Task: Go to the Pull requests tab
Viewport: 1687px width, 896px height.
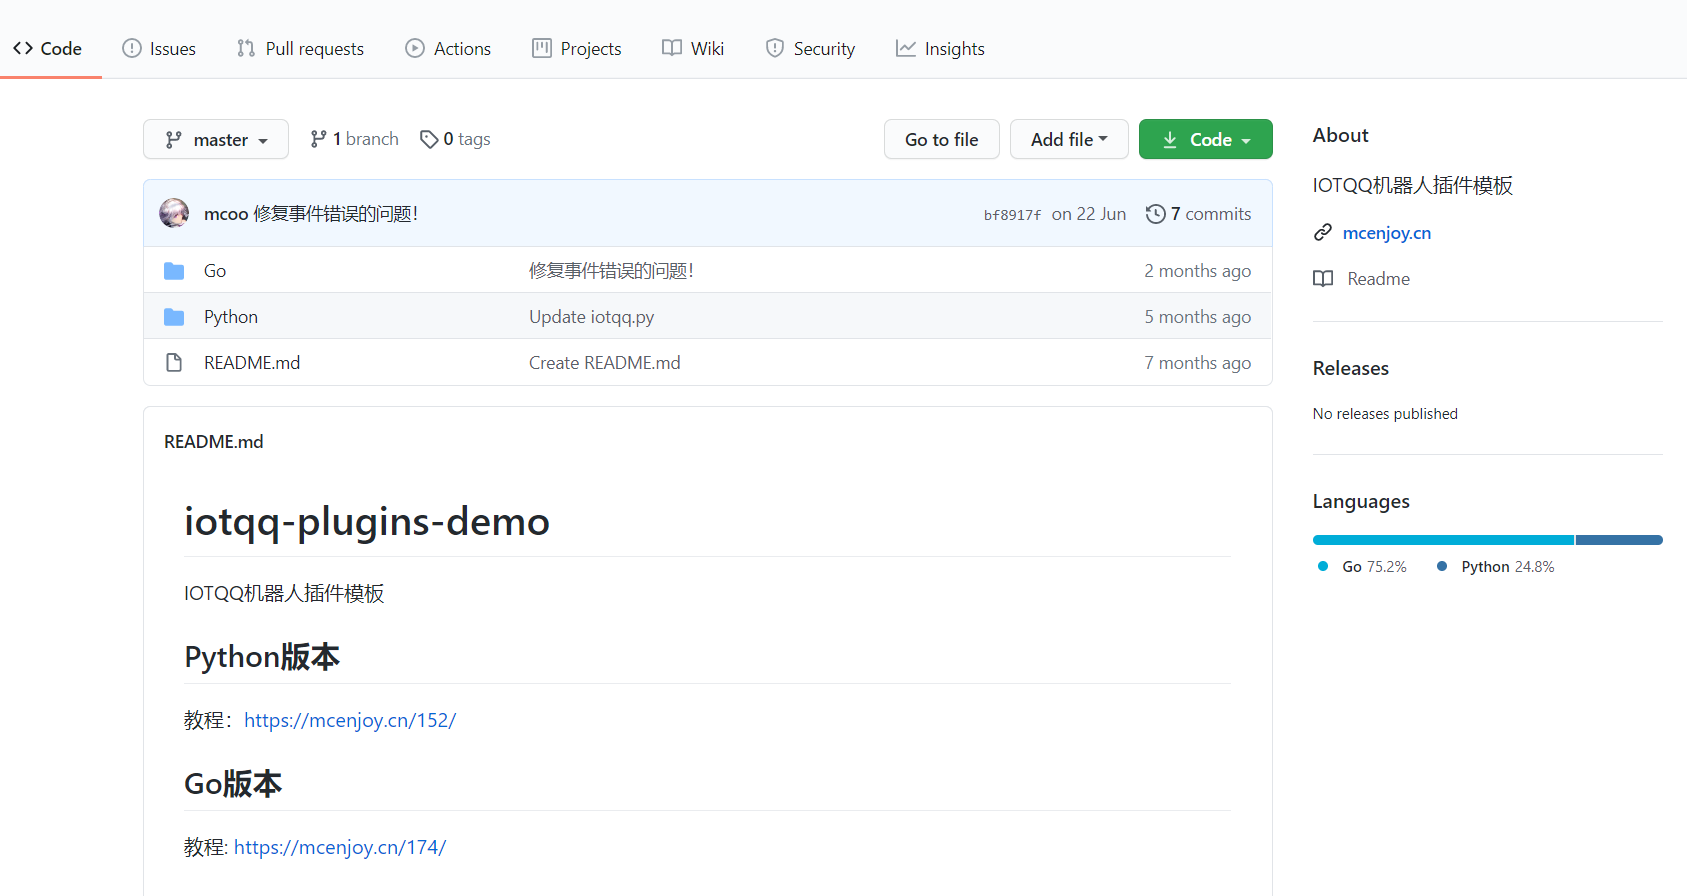Action: tap(300, 48)
